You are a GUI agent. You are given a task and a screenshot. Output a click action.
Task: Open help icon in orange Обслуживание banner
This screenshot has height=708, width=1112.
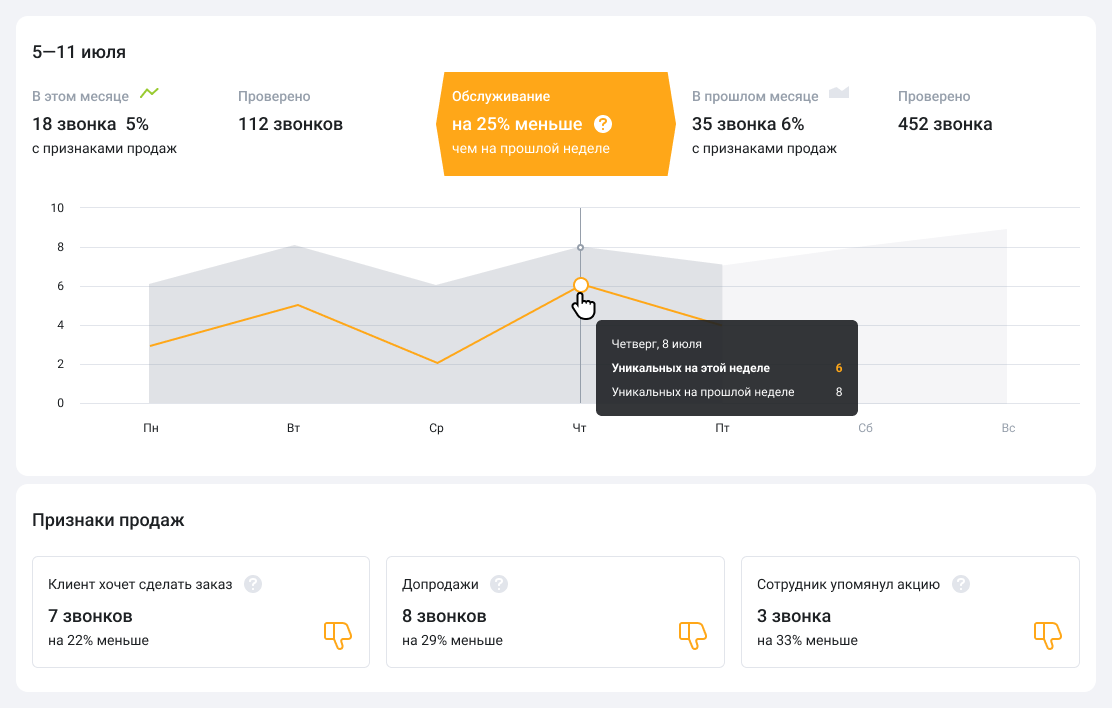pyautogui.click(x=602, y=124)
